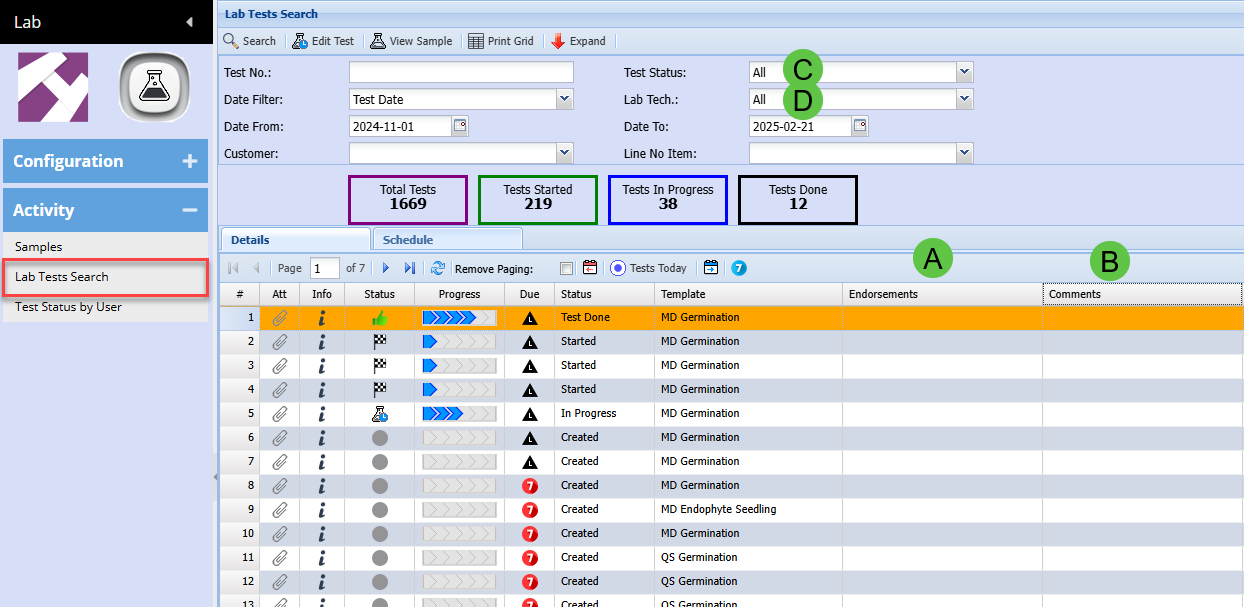Click the Search toolbar button

[249, 41]
